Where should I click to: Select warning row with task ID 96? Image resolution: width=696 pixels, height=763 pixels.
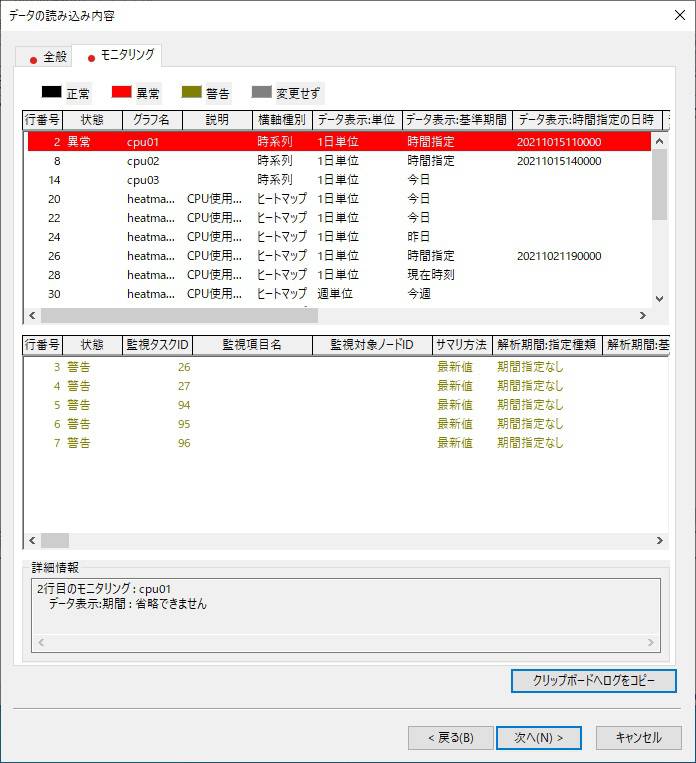(346, 442)
